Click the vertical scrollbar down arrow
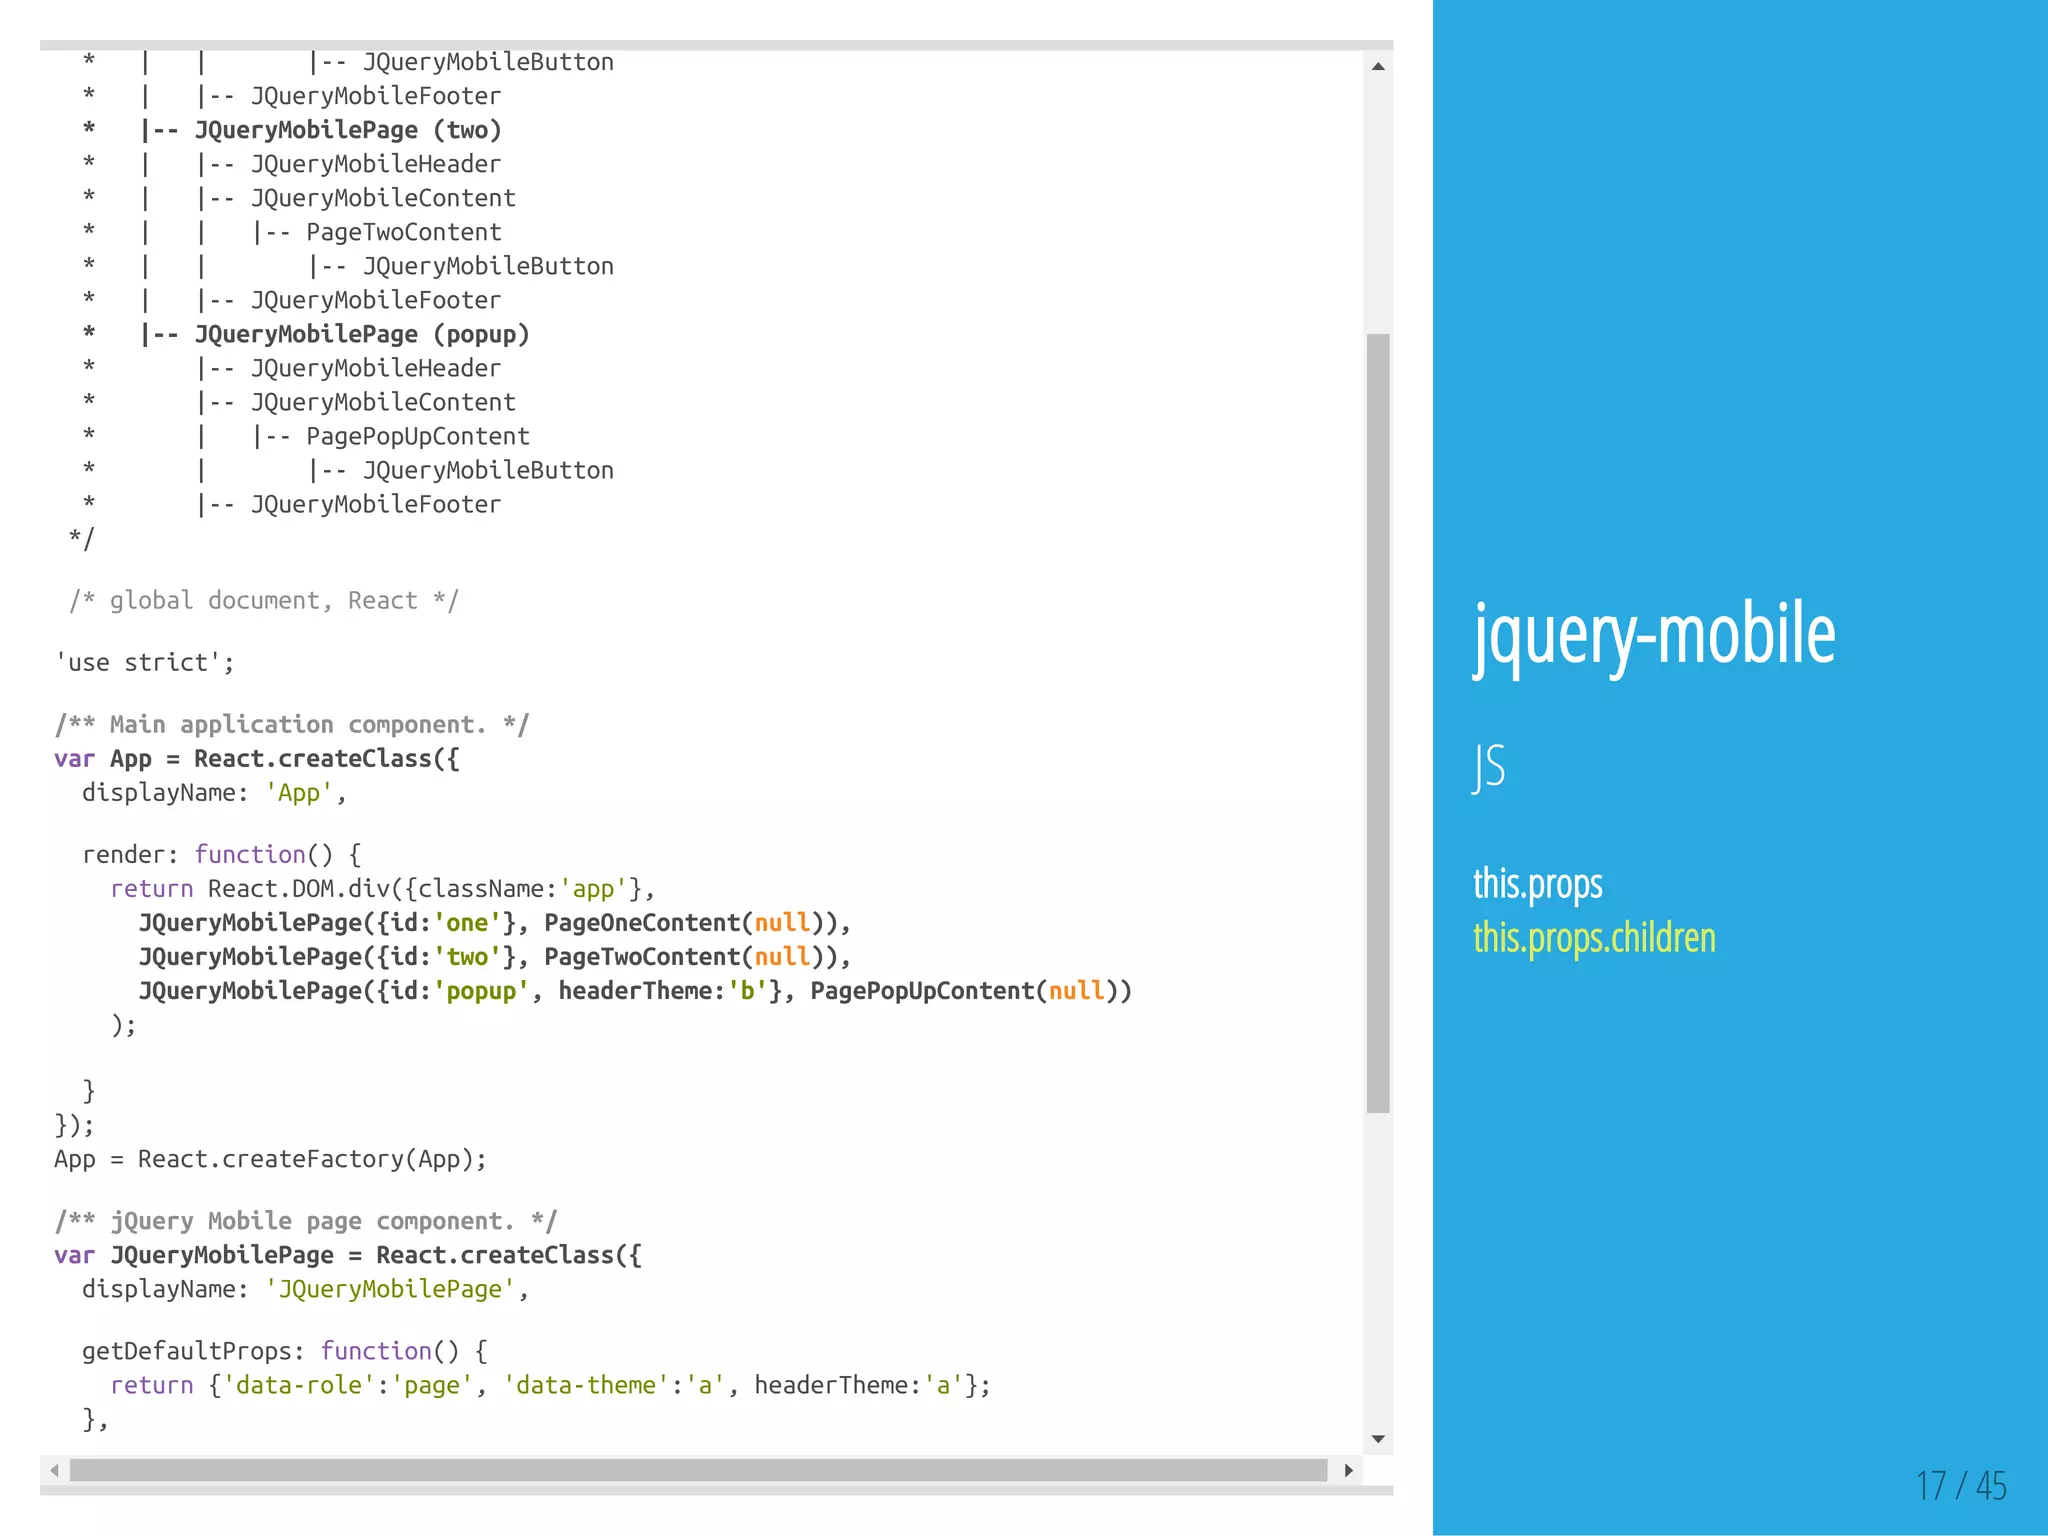2048x1536 pixels. tap(1378, 1439)
